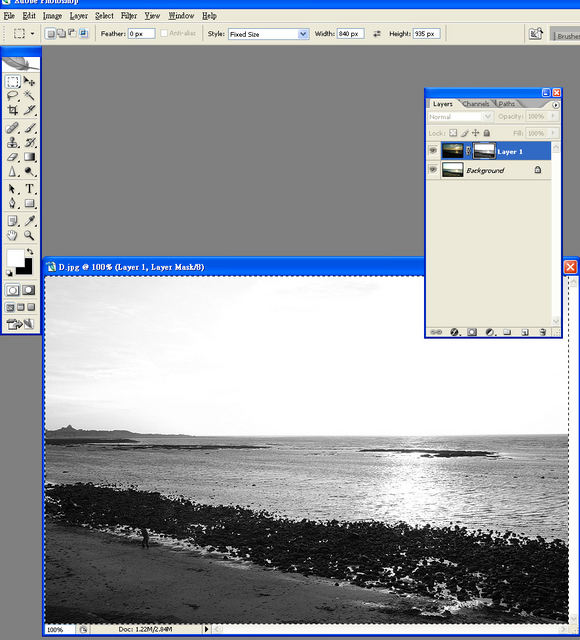Image resolution: width=580 pixels, height=640 pixels.
Task: Select the Crop tool
Action: [x=13, y=110]
